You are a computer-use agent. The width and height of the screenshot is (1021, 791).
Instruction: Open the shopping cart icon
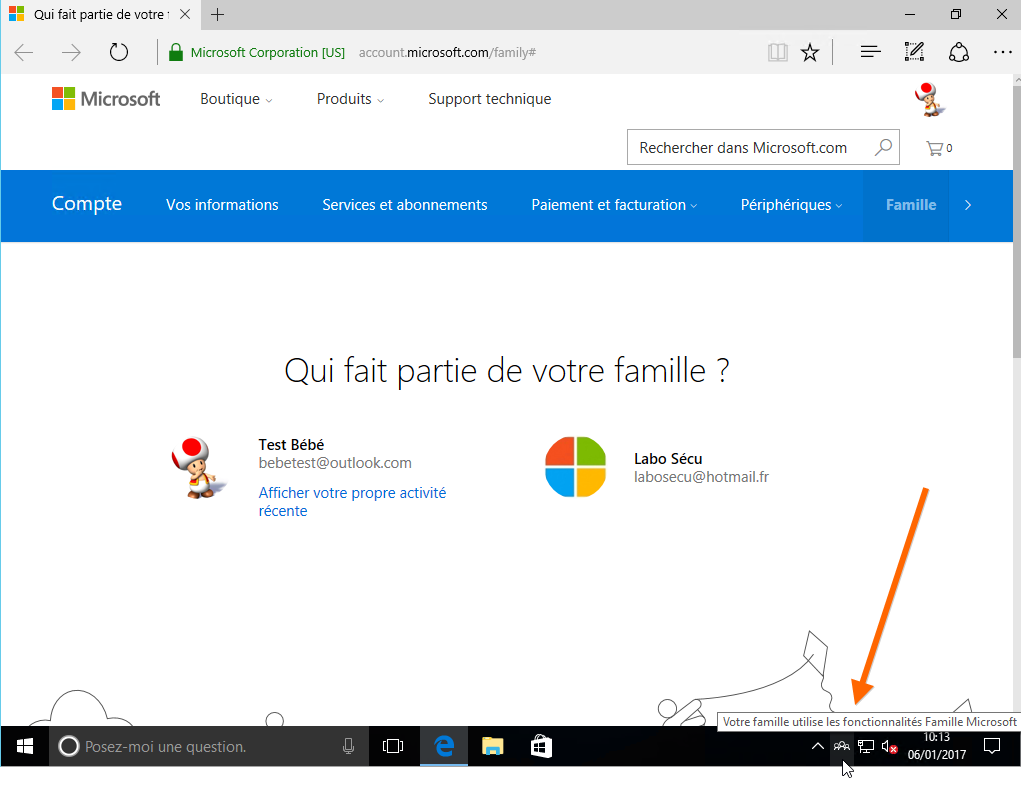tap(935, 148)
